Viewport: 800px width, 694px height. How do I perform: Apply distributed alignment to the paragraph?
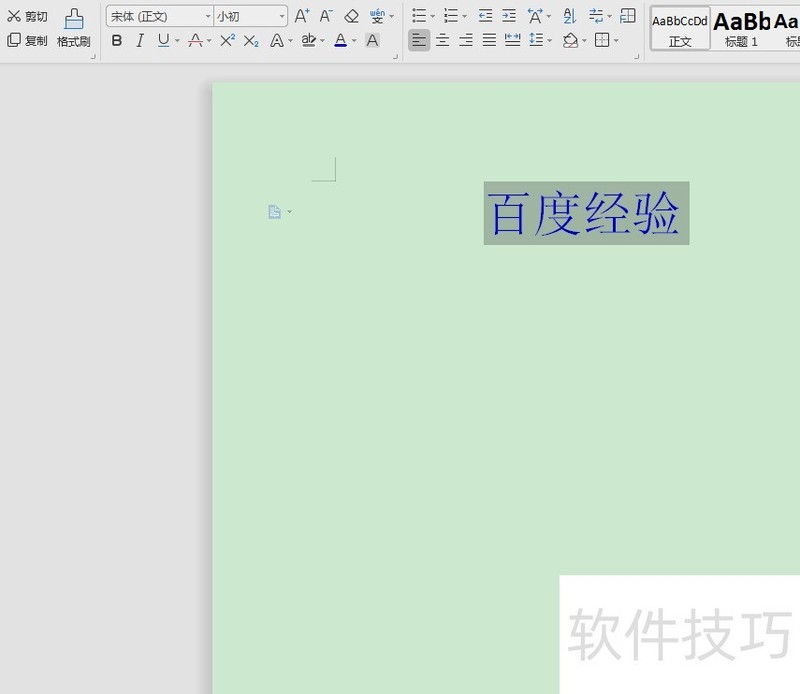512,40
